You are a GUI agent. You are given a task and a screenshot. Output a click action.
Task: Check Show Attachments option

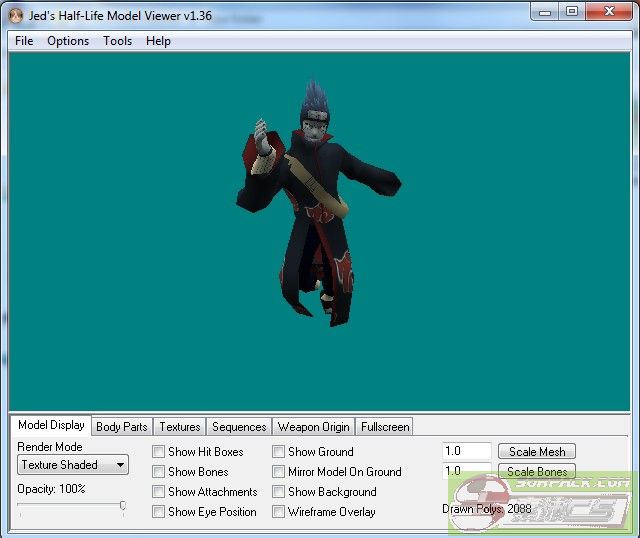pyautogui.click(x=159, y=492)
